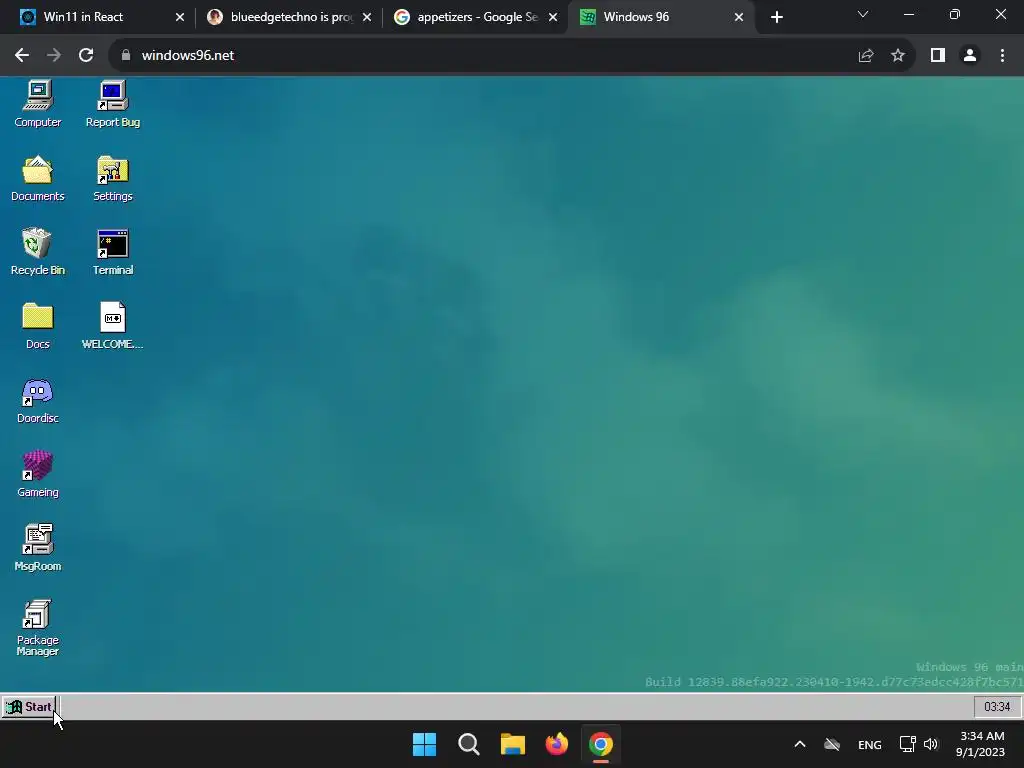Open the Settings desktop icon
The width and height of the screenshot is (1024, 768).
click(113, 178)
